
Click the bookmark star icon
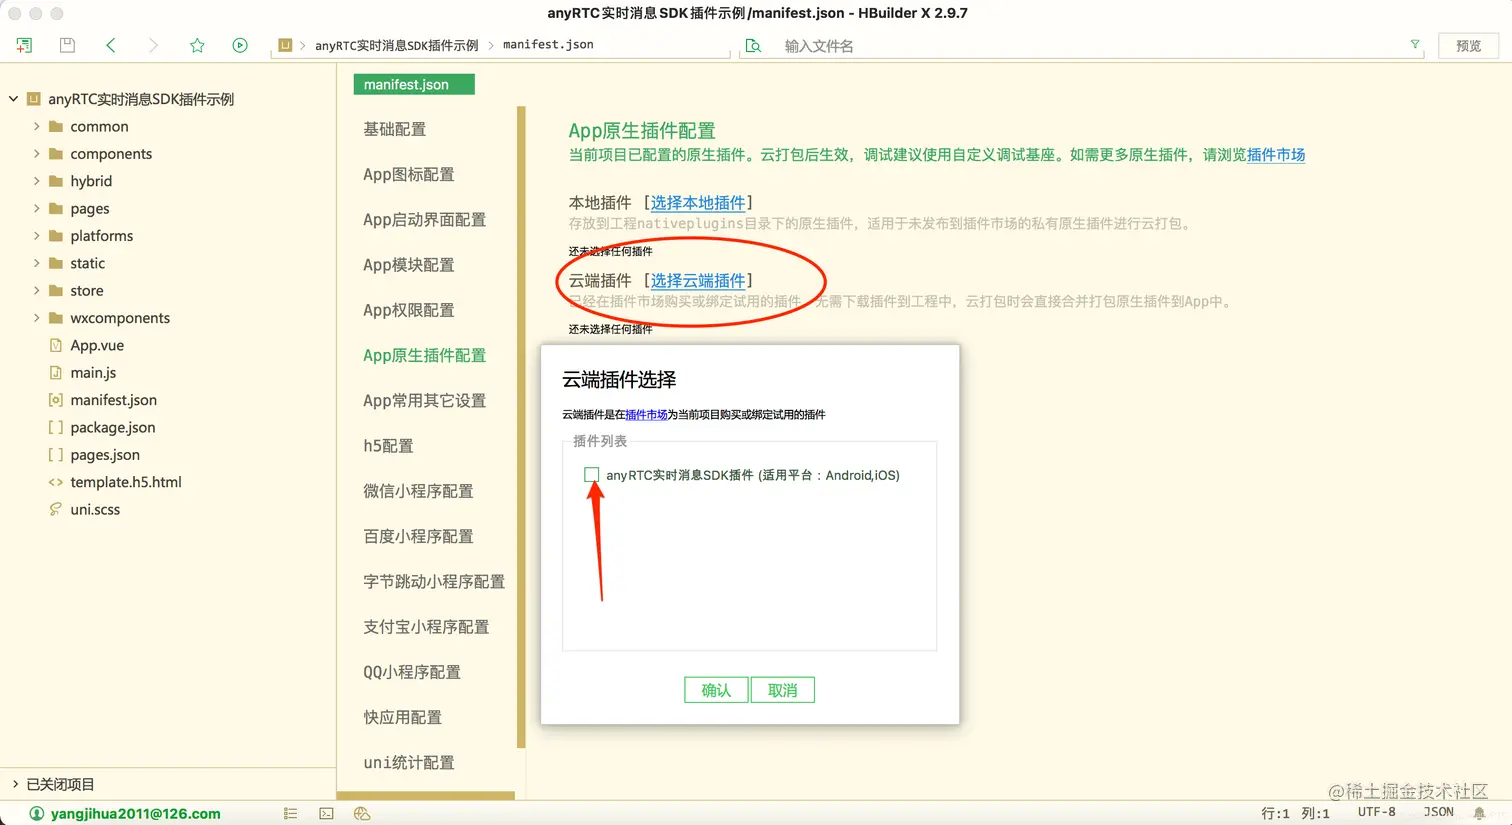pyautogui.click(x=197, y=45)
